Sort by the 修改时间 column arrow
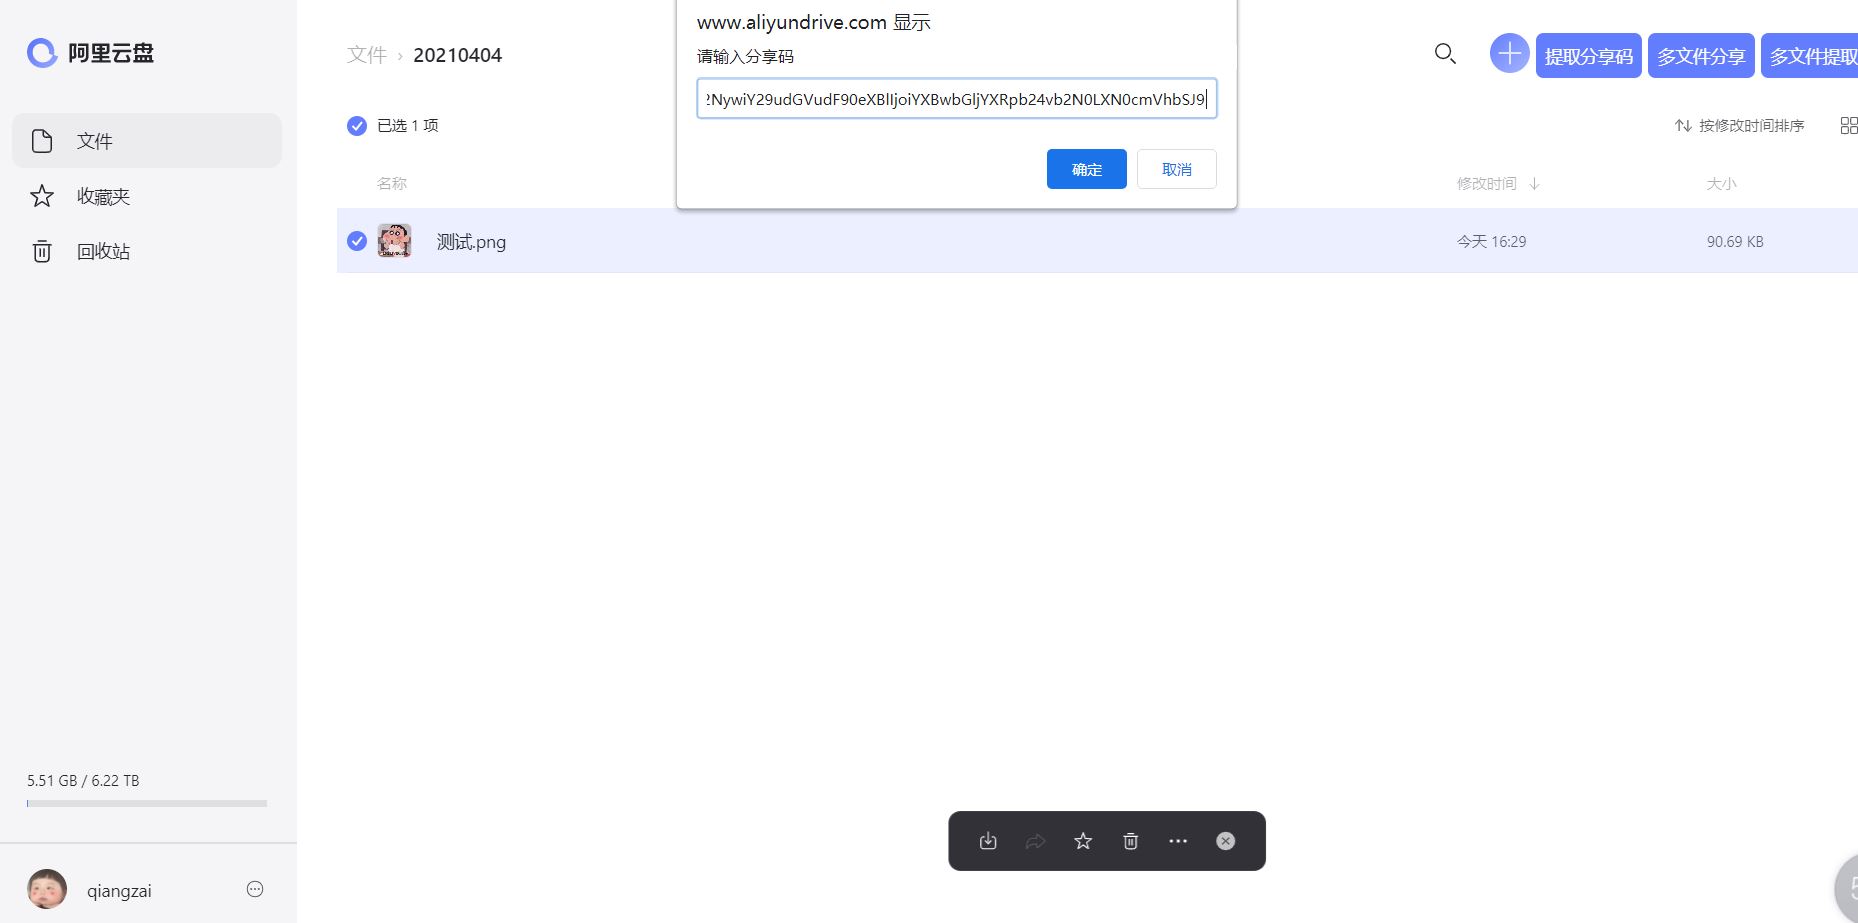This screenshot has height=923, width=1858. click(1534, 184)
